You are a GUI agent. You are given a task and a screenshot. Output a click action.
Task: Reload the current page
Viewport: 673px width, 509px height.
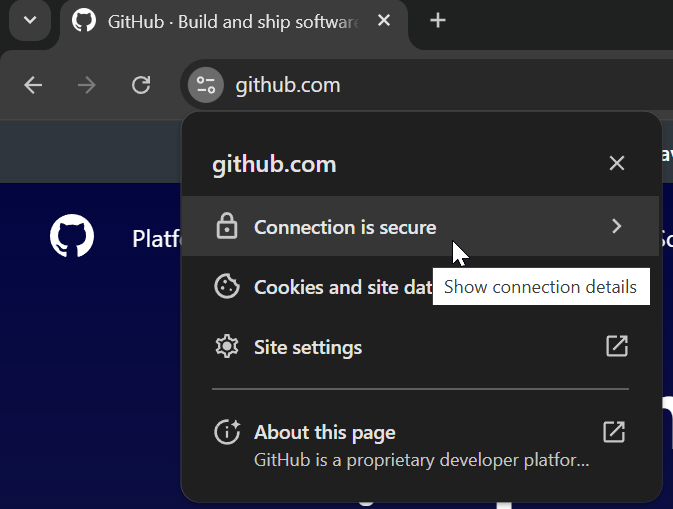click(x=141, y=85)
